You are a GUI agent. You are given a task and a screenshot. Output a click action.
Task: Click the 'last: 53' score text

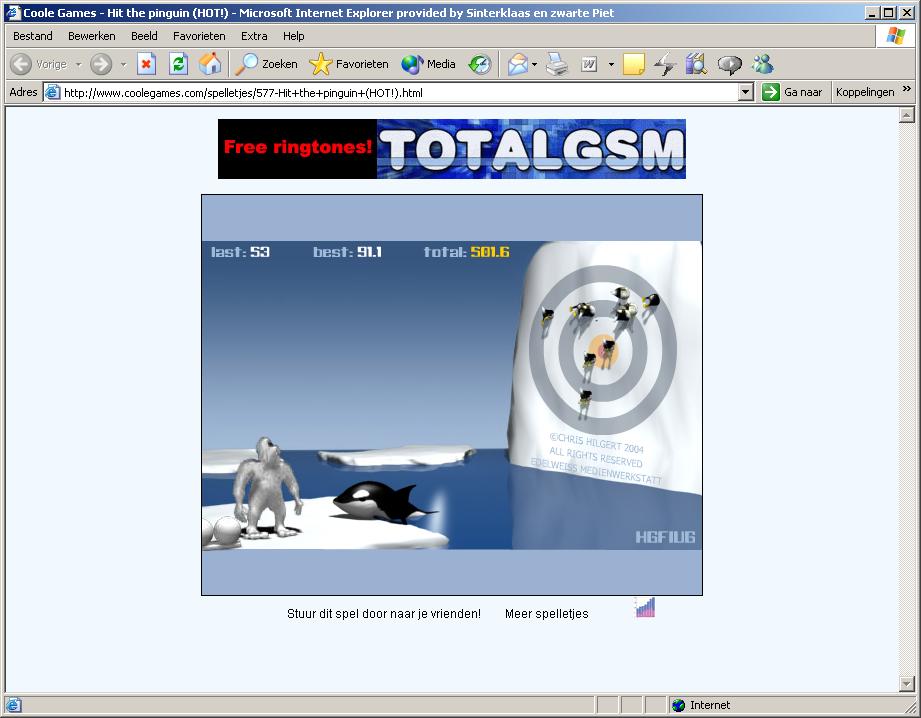240,252
